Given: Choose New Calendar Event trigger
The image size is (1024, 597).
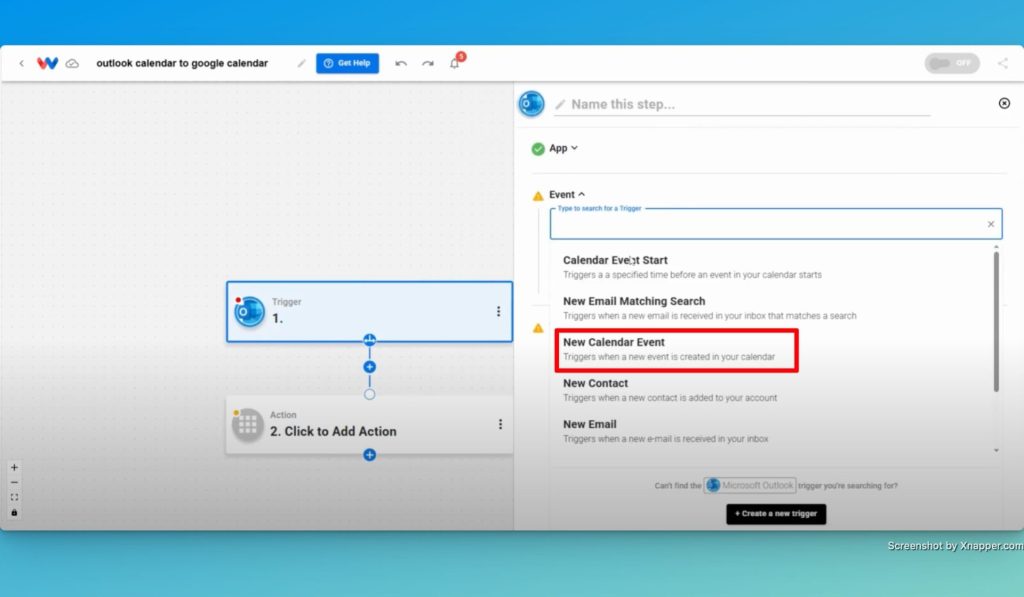Looking at the screenshot, I should pyautogui.click(x=677, y=349).
